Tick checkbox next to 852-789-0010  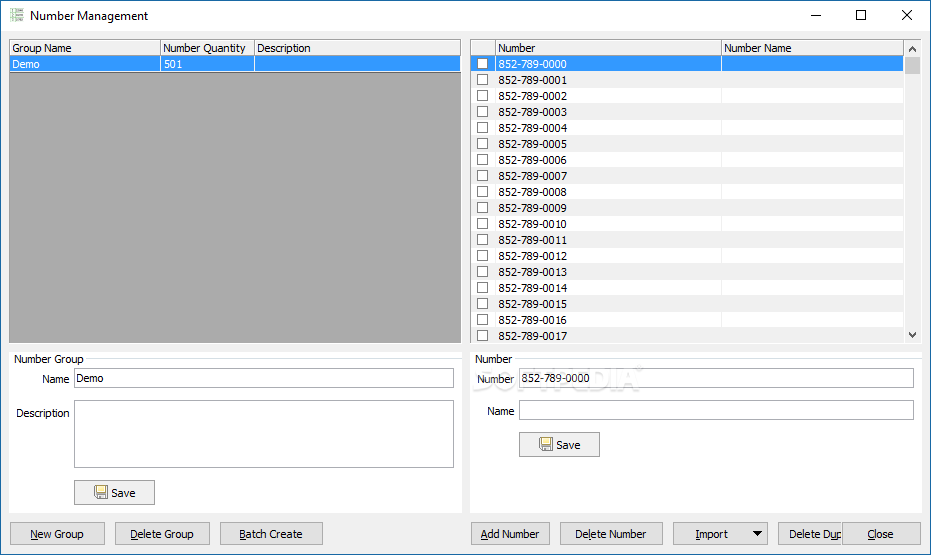483,224
